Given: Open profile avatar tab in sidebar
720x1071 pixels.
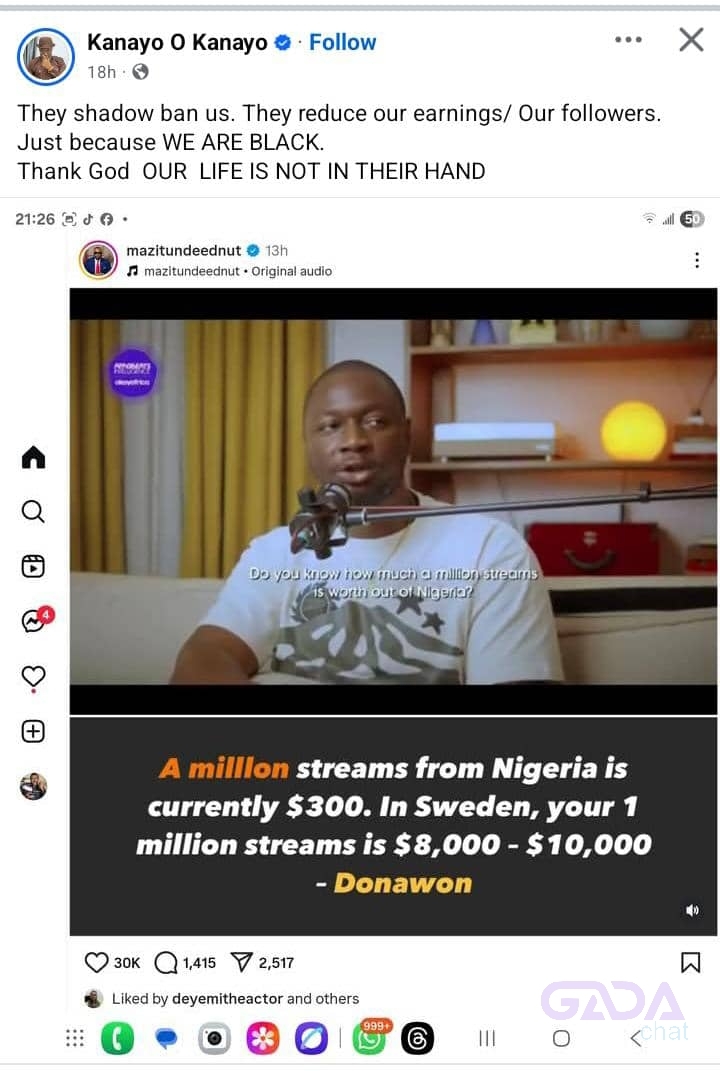Looking at the screenshot, I should [33, 786].
